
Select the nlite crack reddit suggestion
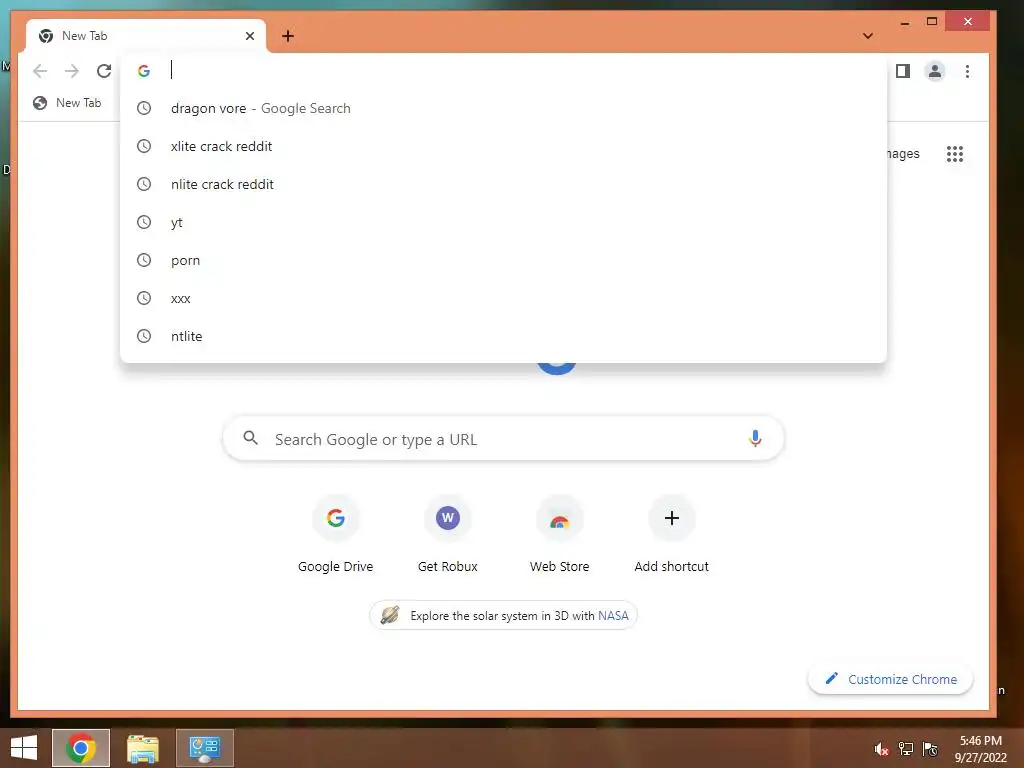coord(503,184)
